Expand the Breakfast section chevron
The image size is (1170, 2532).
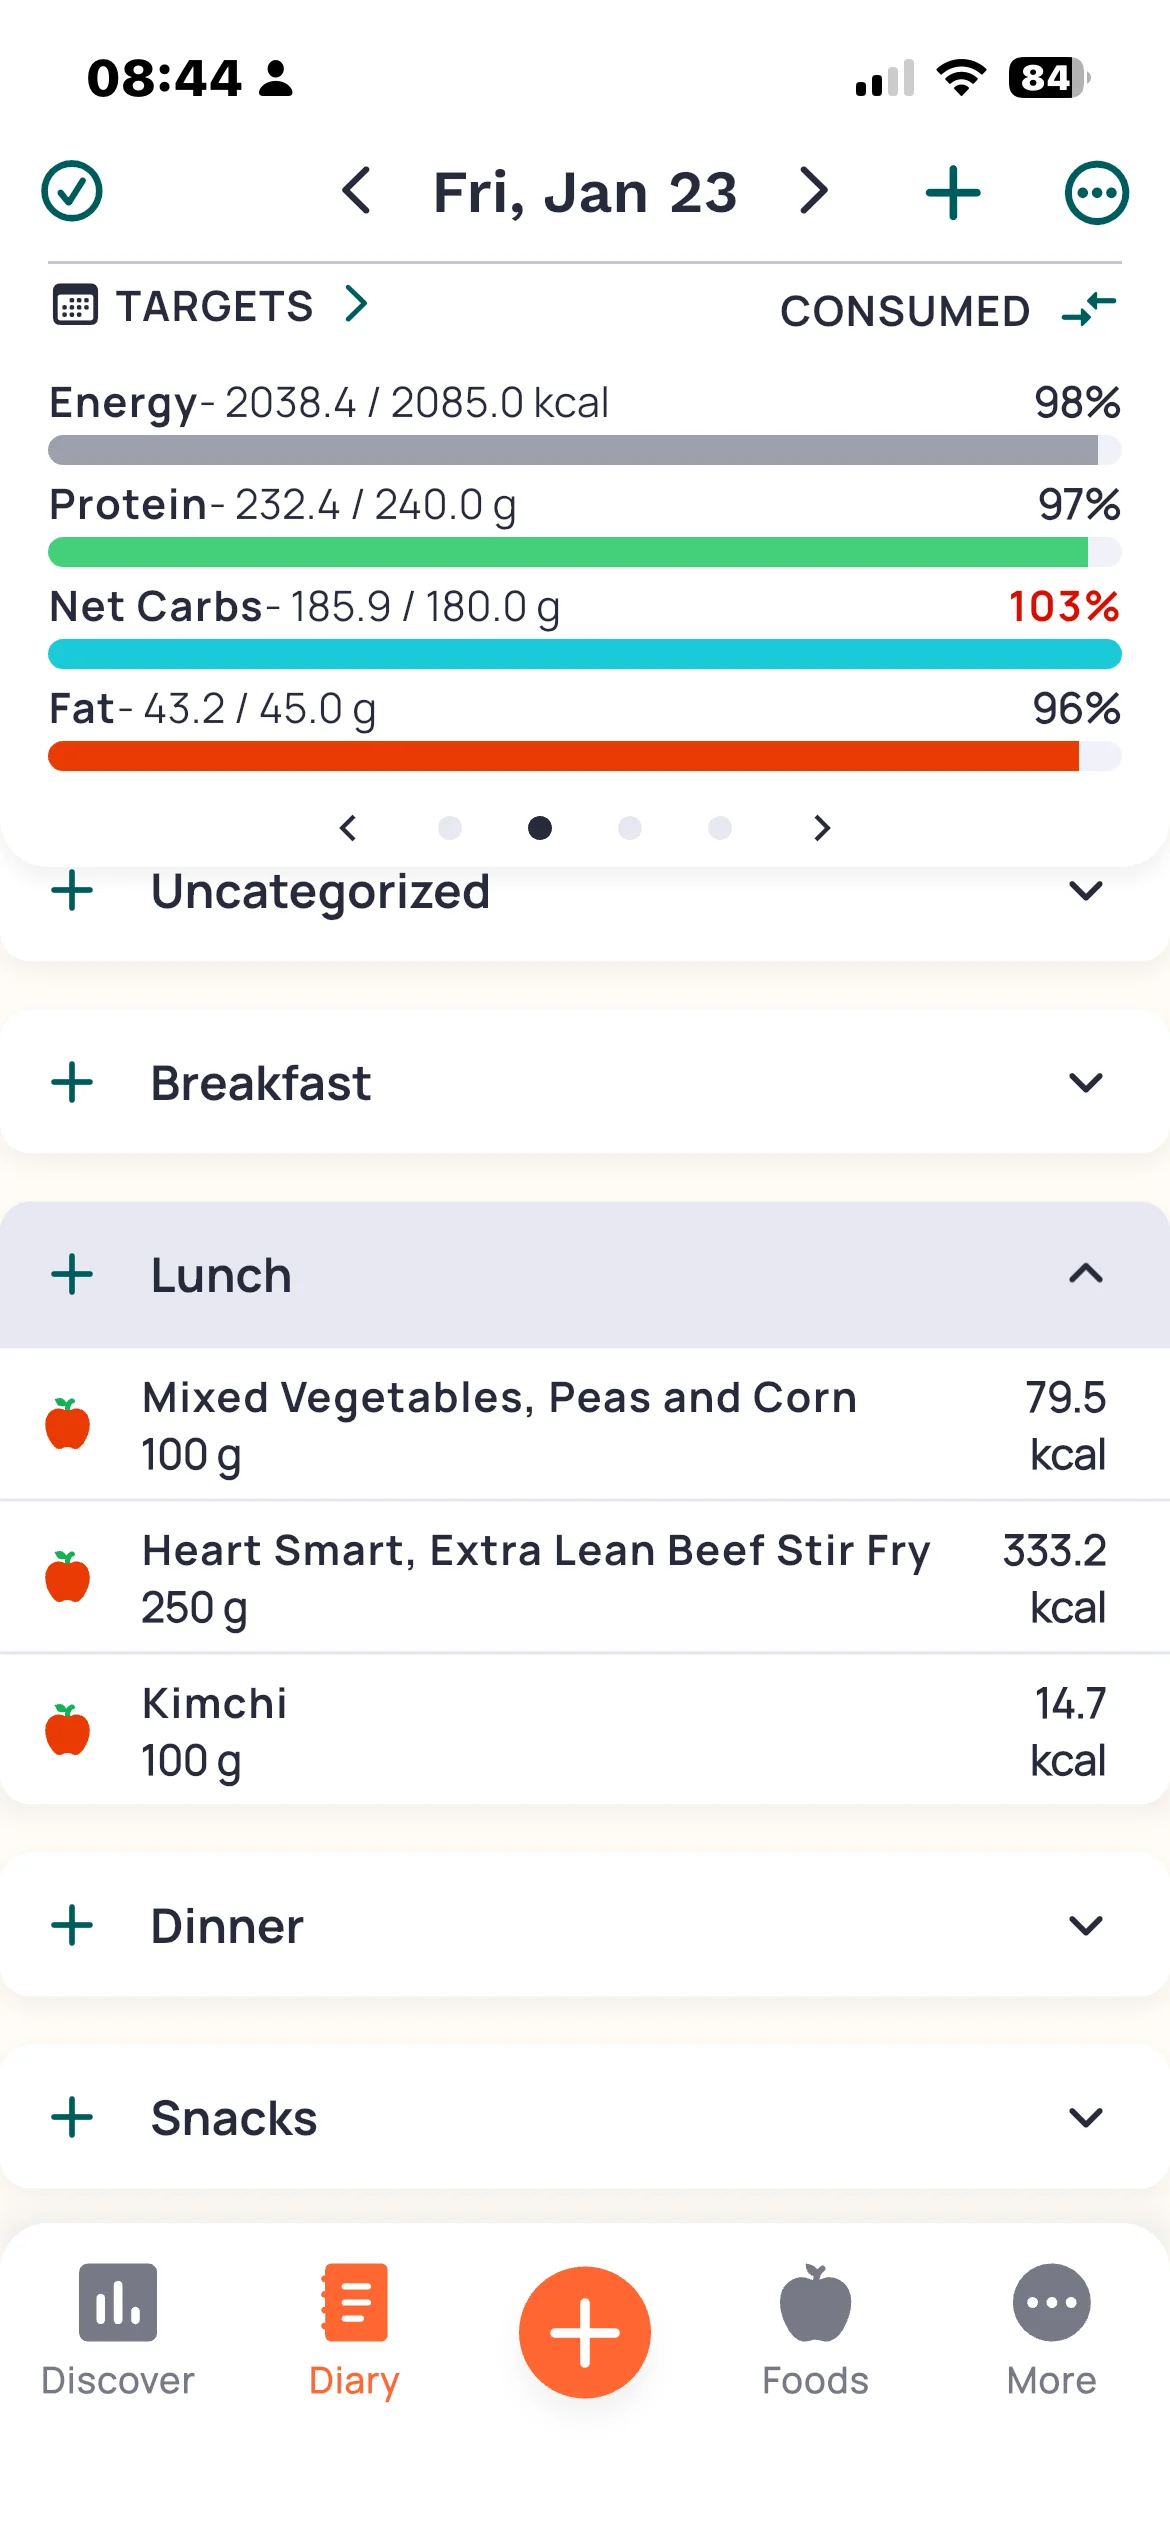tap(1086, 1083)
